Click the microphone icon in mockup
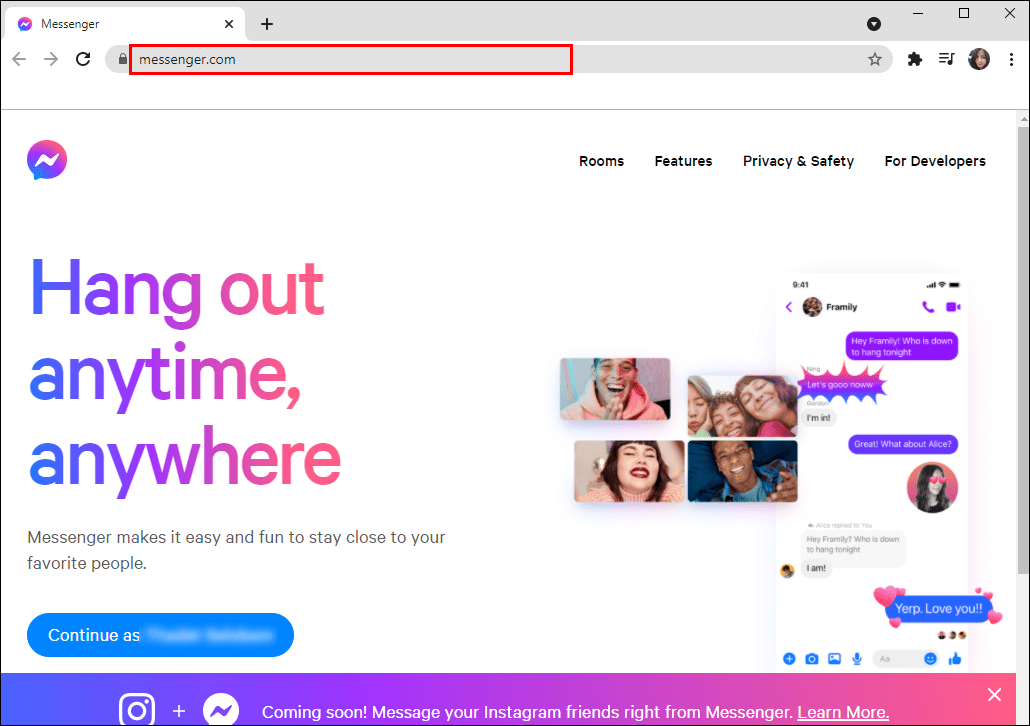This screenshot has height=726, width=1030. coord(857,658)
